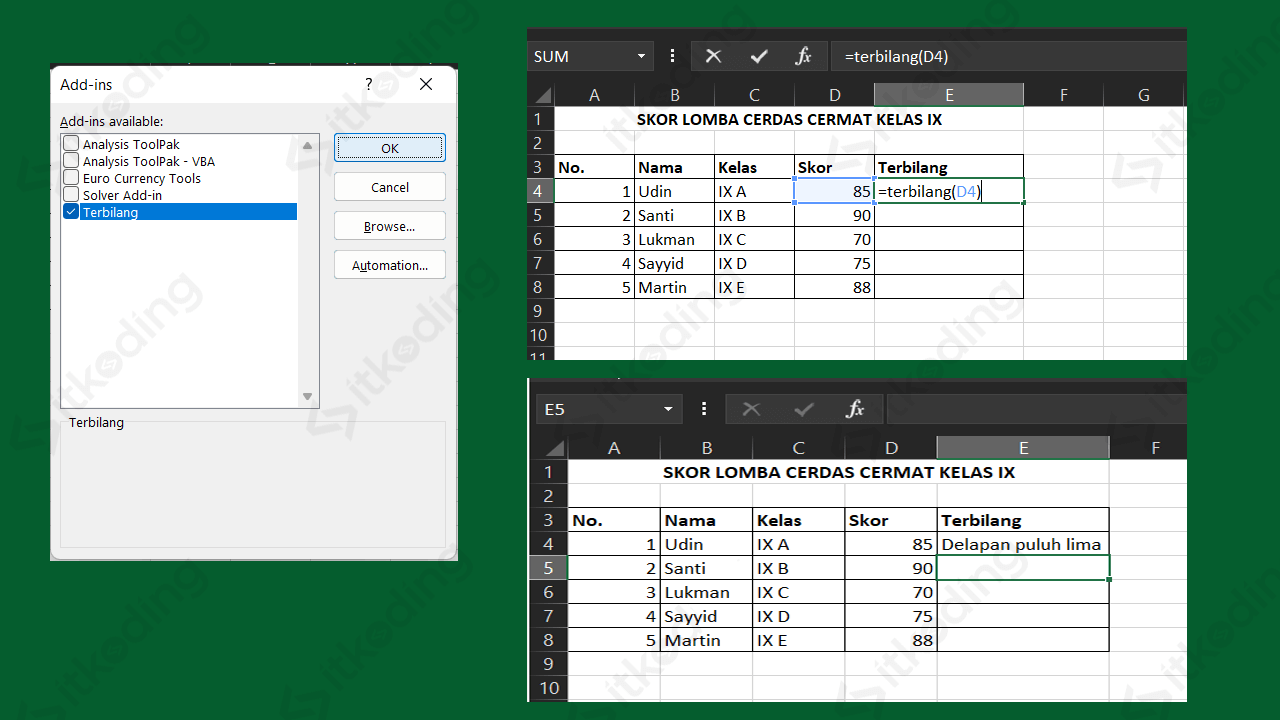Viewport: 1280px width, 720px height.
Task: Click the formula bar showing =terbilang(D4)
Action: 1008,57
